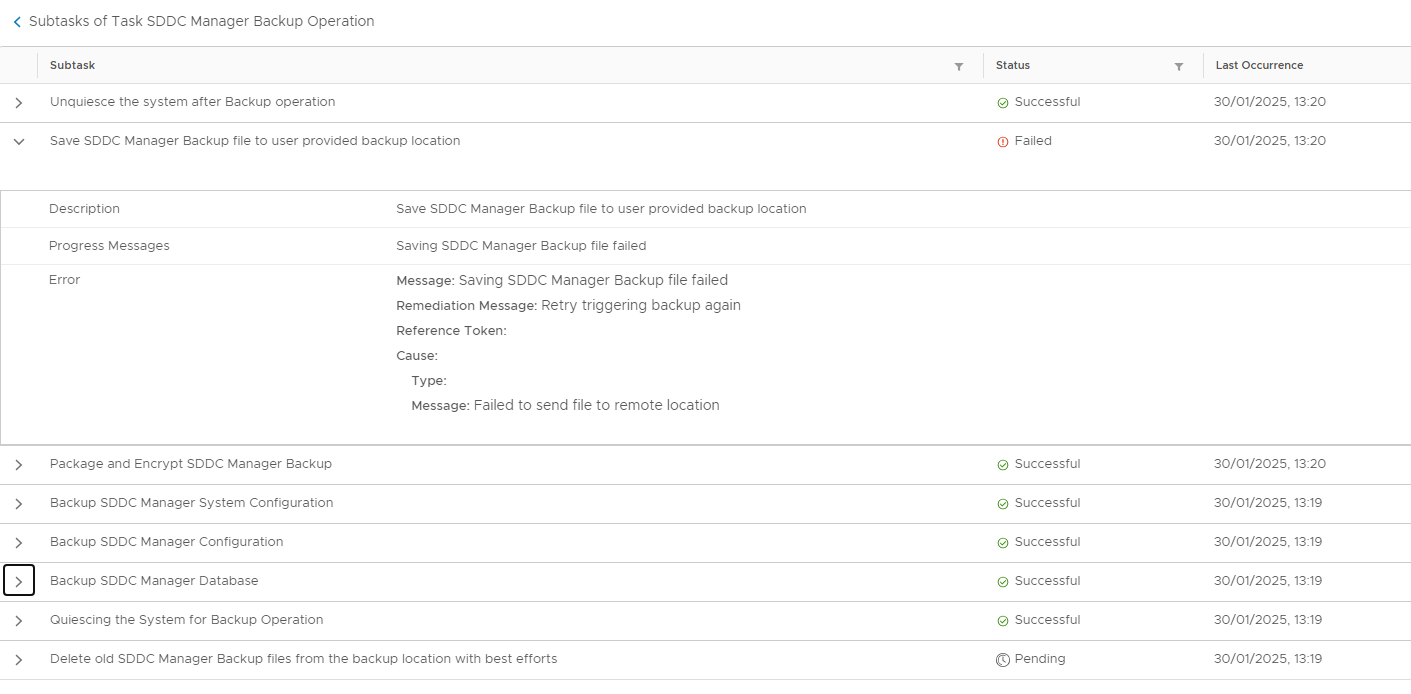Select 'Quiescing the System for Backup Operation' text
Viewport: 1411px width, 694px height.
(187, 620)
